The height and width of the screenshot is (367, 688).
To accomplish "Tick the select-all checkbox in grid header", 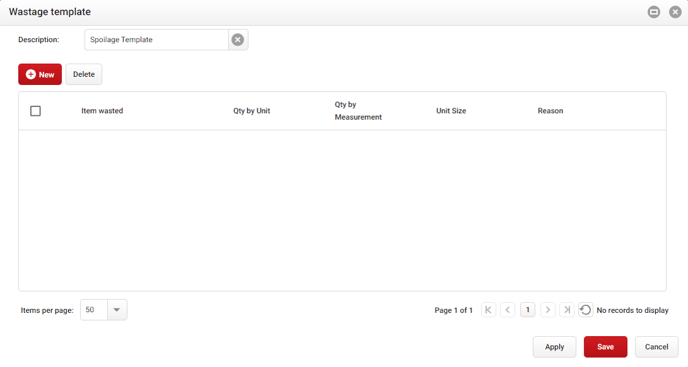I will (x=36, y=111).
